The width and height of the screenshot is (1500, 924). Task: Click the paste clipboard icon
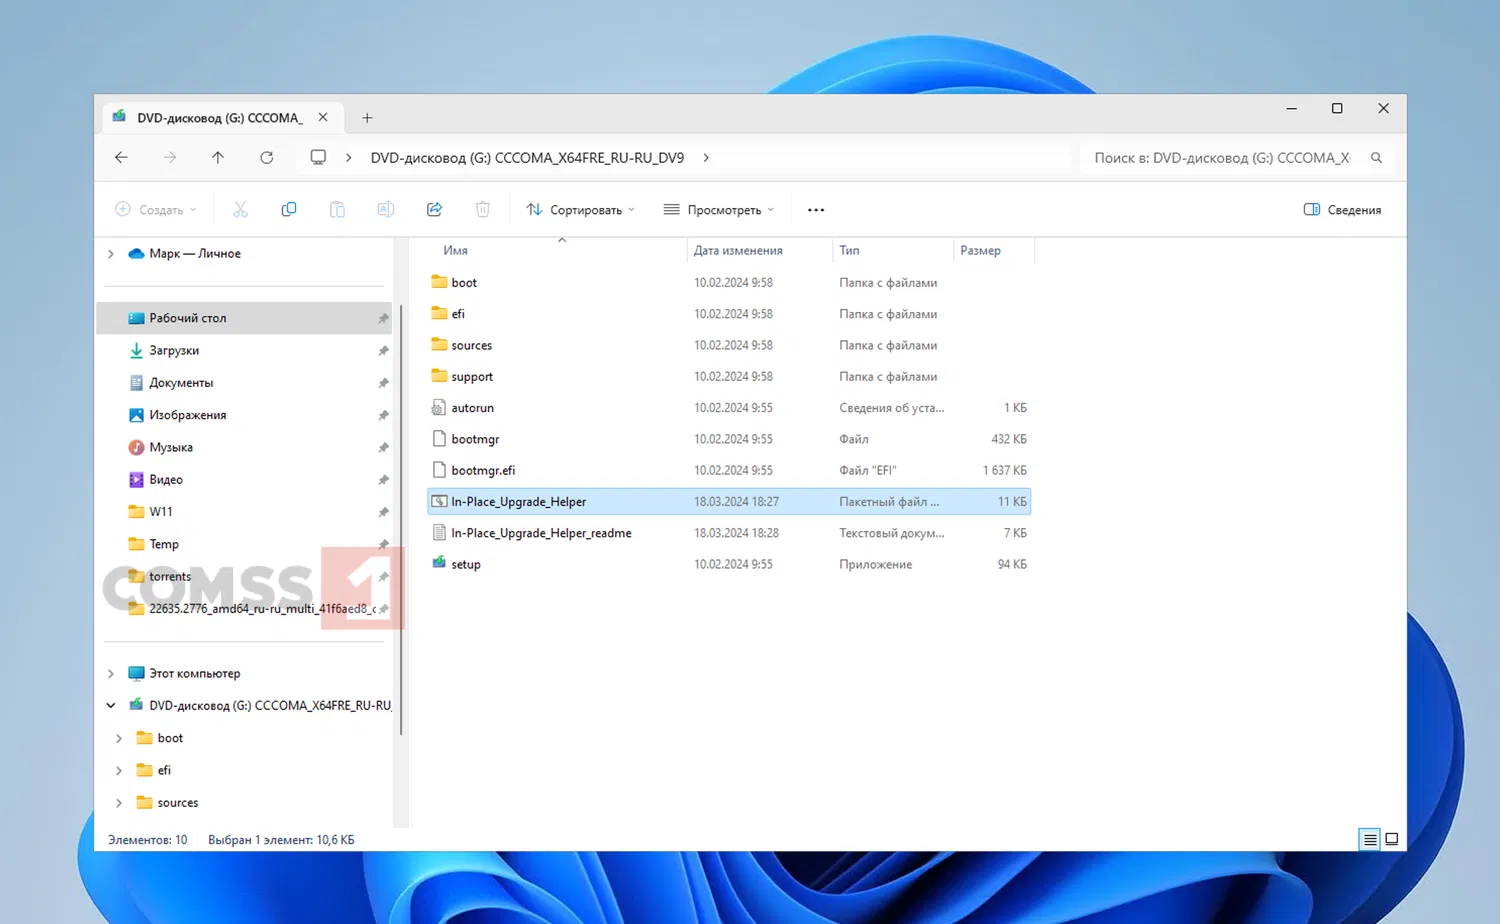(x=337, y=210)
